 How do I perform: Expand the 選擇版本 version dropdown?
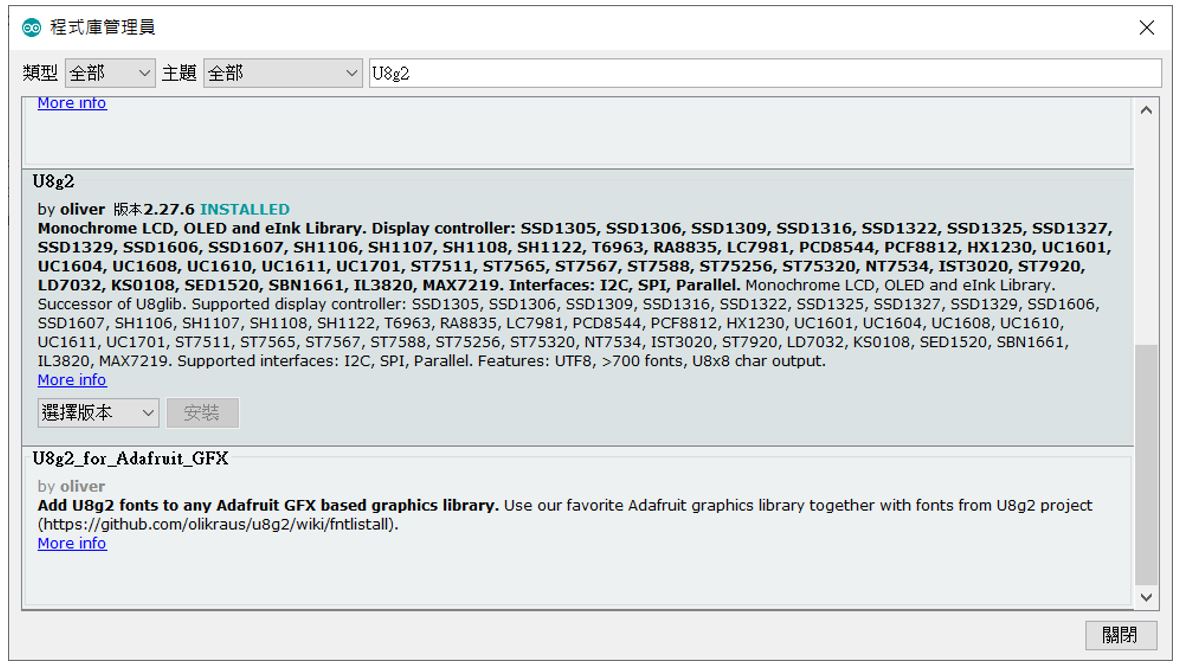pyautogui.click(x=98, y=412)
